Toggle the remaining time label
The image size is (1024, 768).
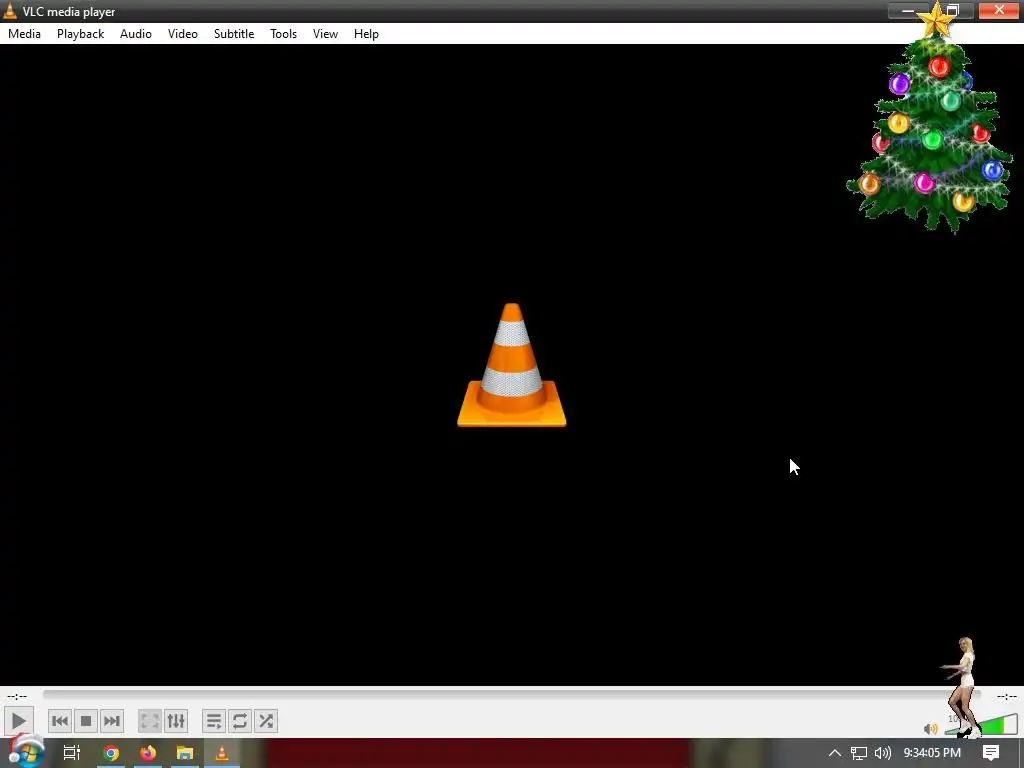click(1006, 696)
